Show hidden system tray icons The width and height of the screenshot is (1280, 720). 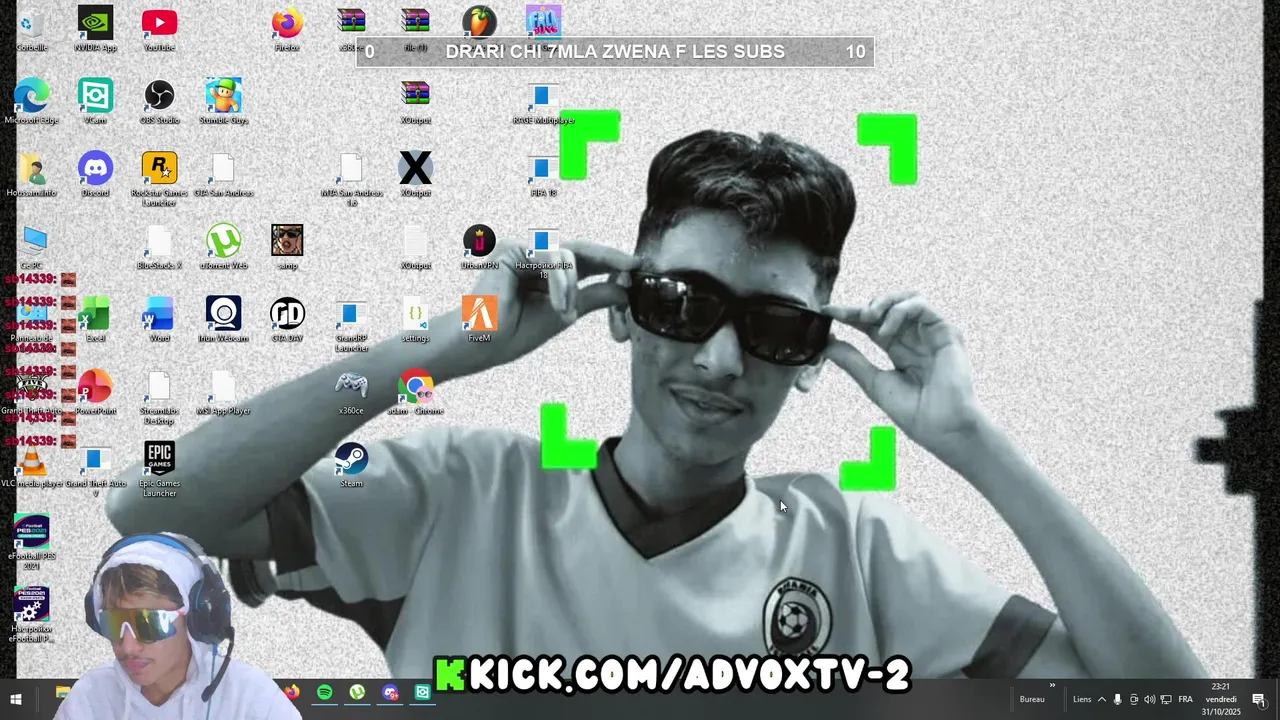coord(1102,700)
